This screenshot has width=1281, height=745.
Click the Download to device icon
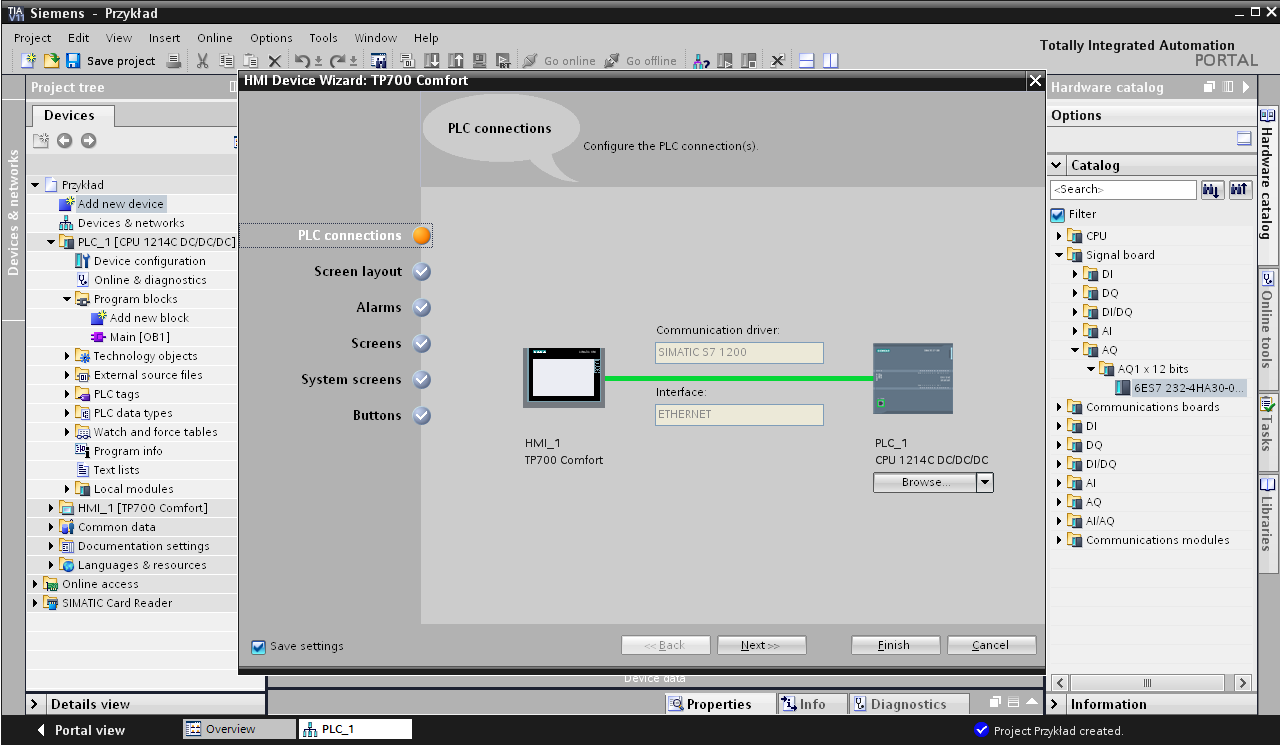[x=432, y=61]
